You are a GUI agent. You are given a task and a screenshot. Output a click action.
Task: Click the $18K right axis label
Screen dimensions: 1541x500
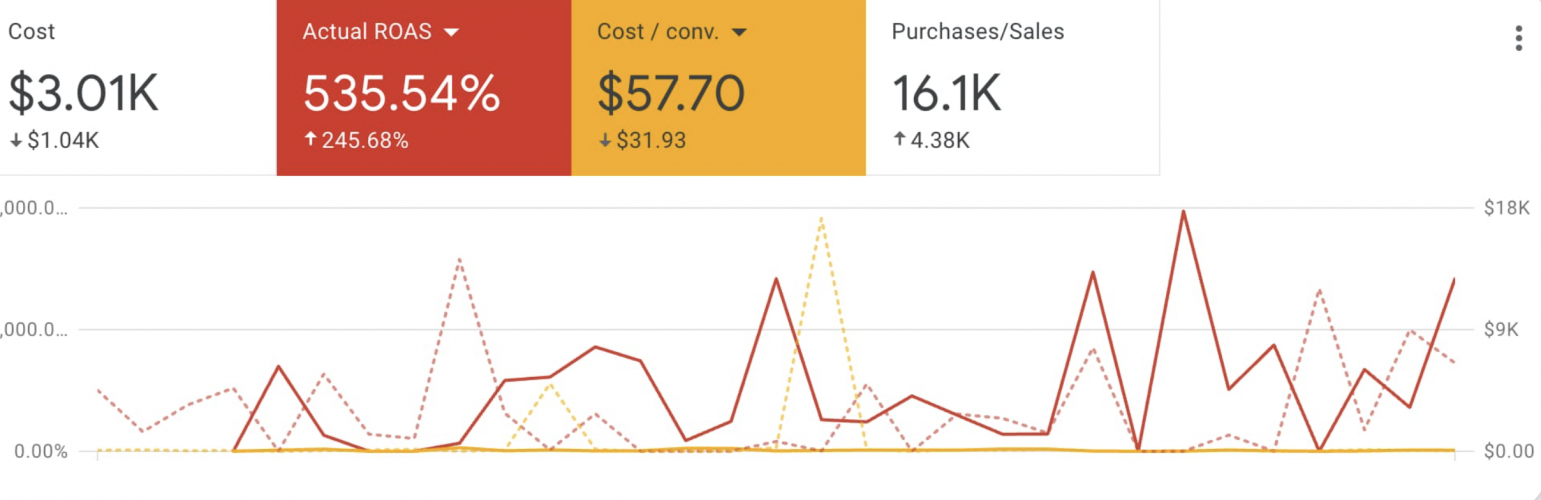1508,208
